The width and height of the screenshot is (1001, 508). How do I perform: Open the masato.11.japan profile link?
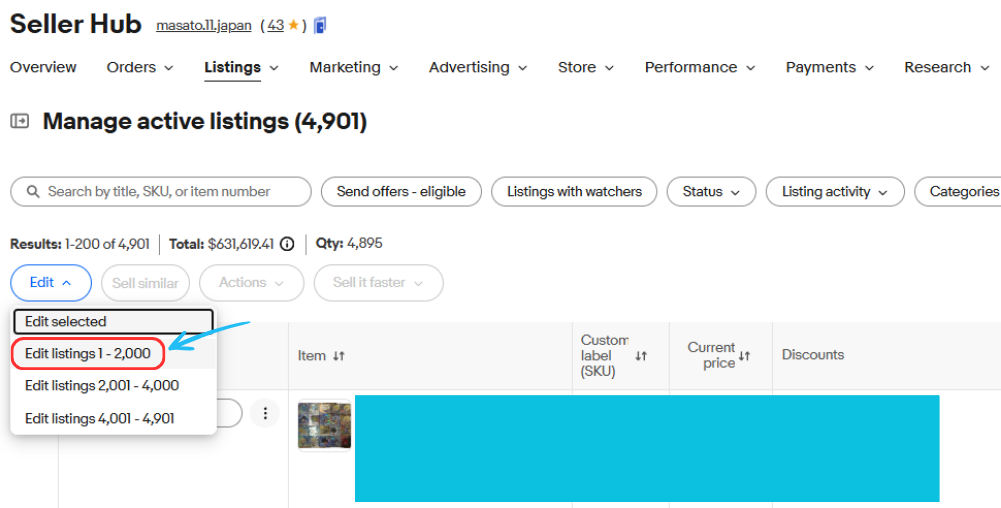coord(204,26)
